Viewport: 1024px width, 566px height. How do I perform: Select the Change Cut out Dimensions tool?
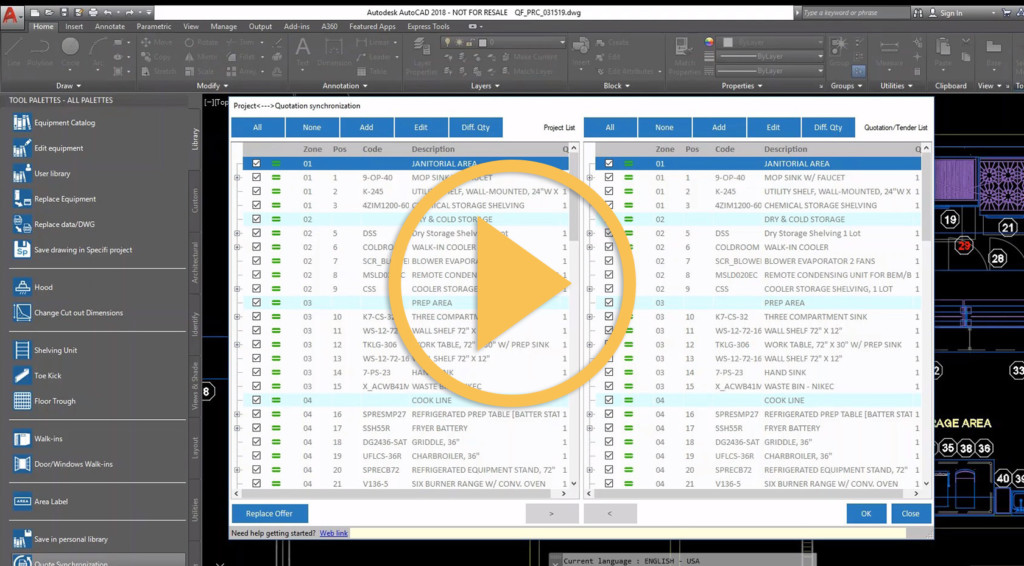pyautogui.click(x=69, y=313)
